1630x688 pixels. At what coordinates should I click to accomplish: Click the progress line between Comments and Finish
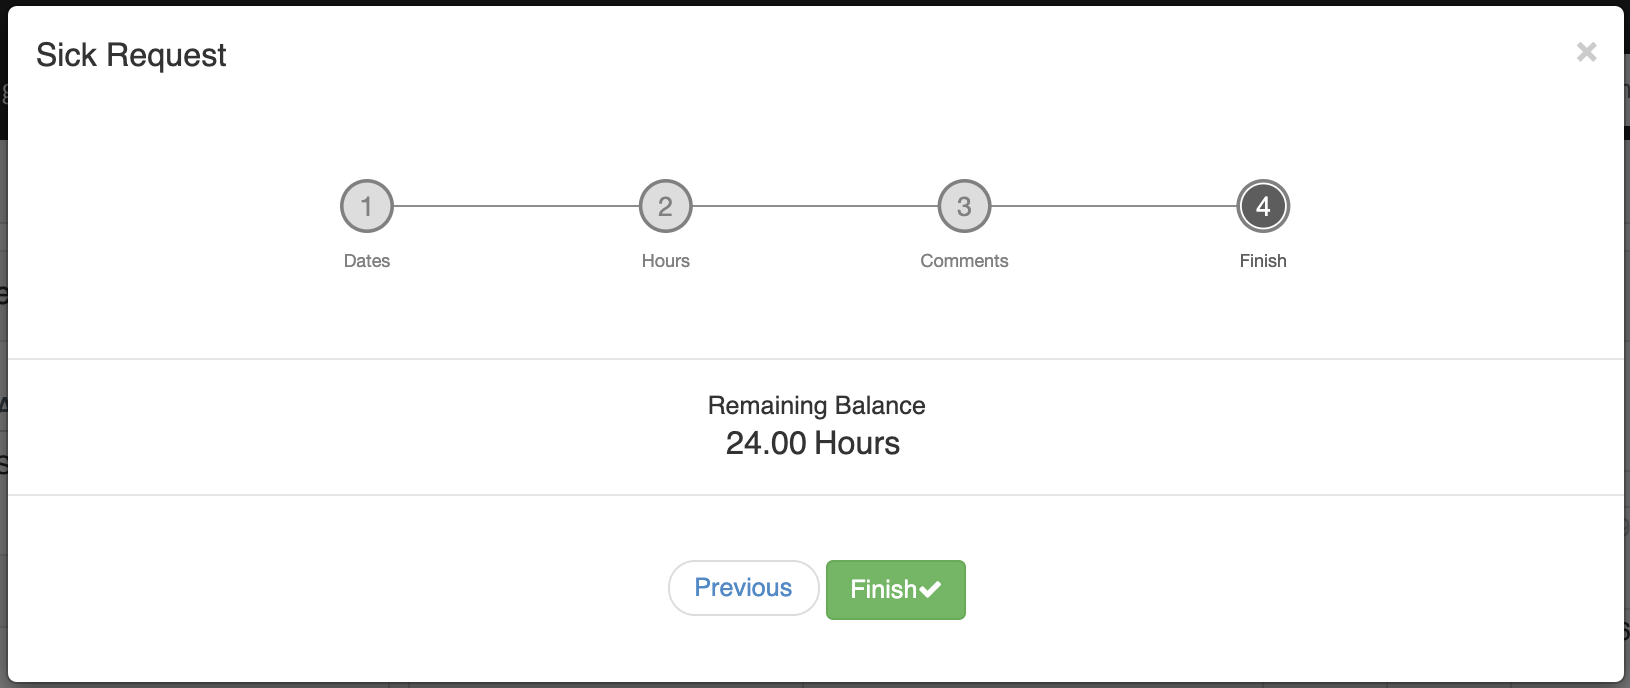1113,207
